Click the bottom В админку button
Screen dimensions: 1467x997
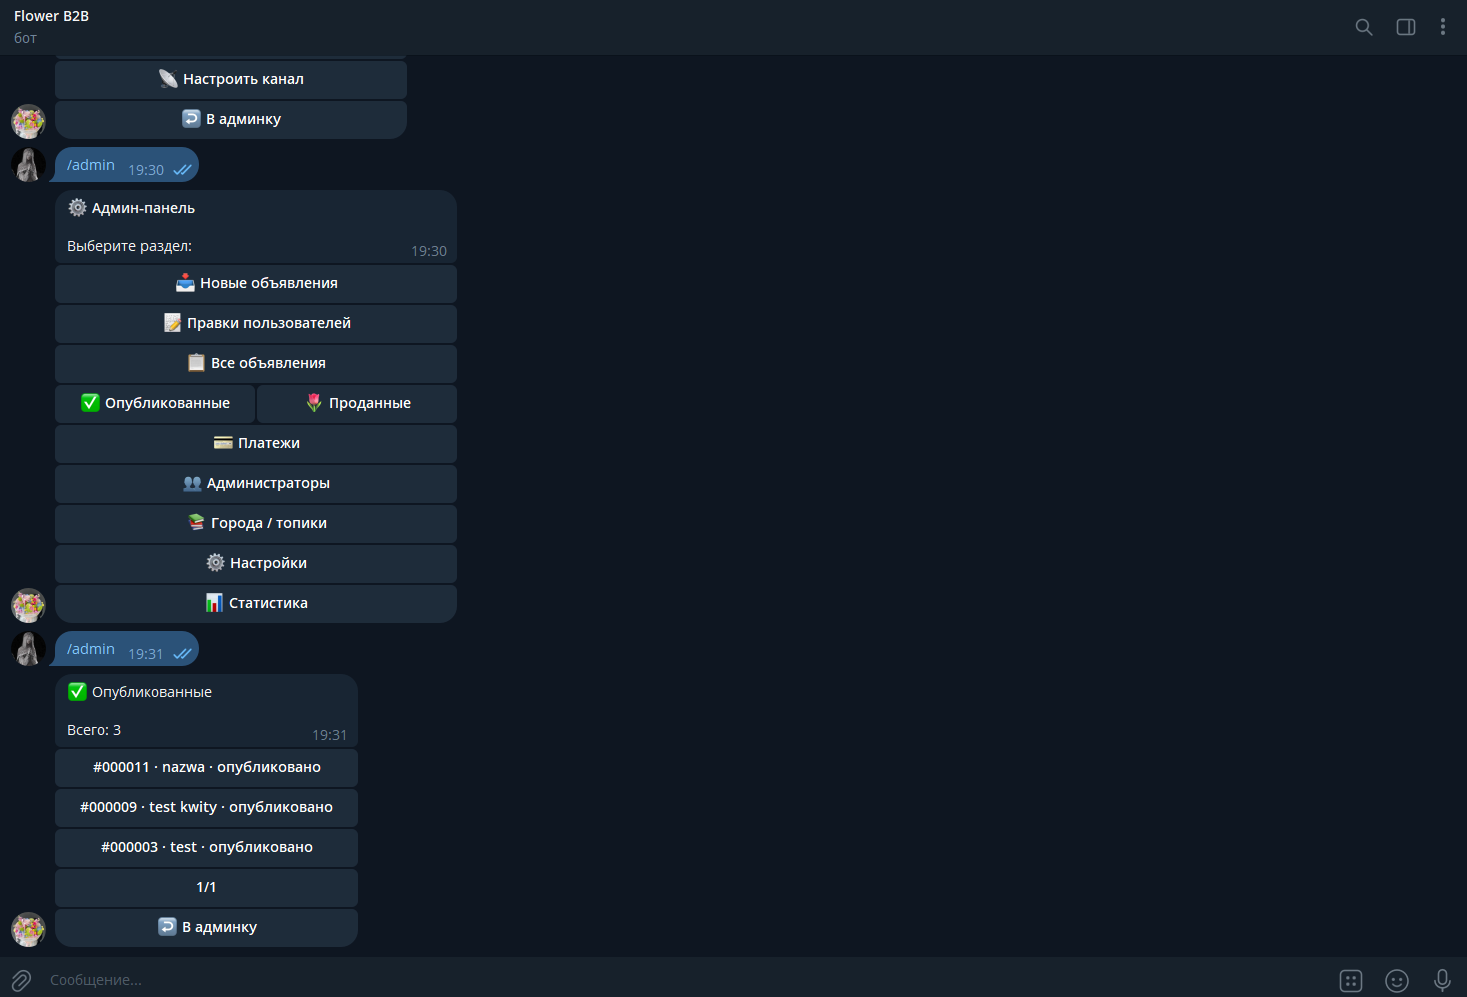click(206, 927)
